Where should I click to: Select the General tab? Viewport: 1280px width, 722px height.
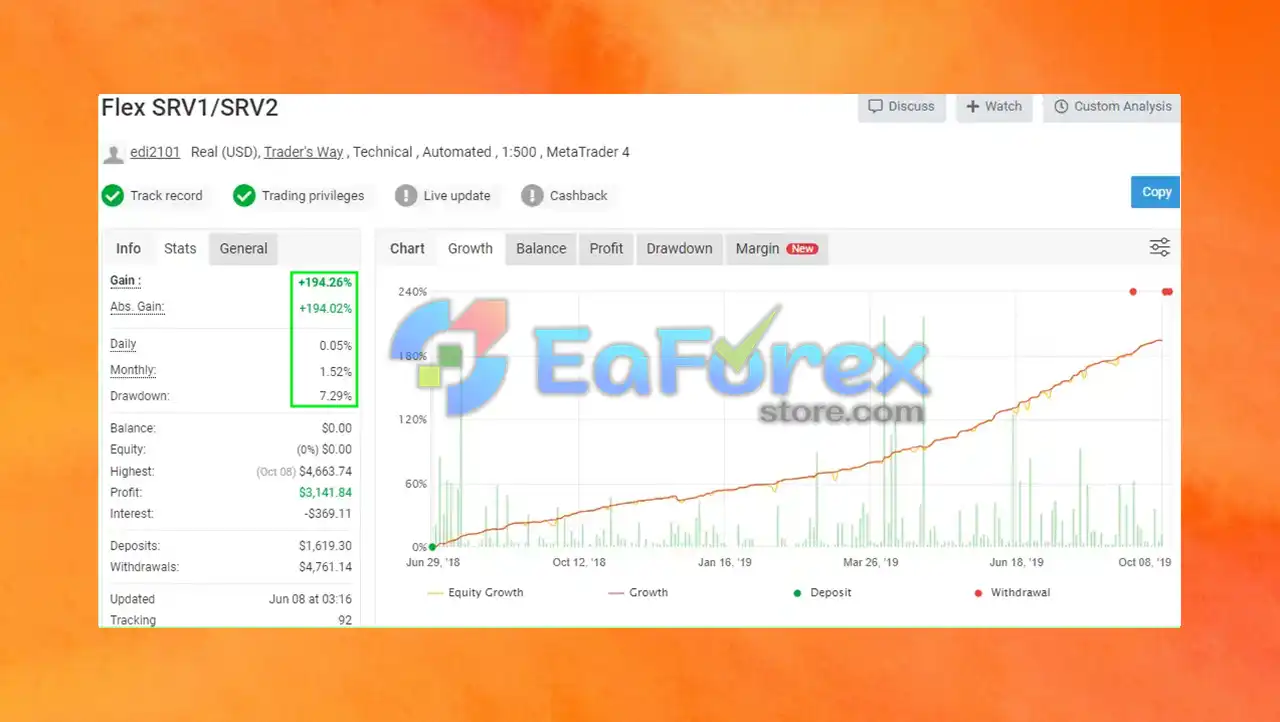point(243,249)
